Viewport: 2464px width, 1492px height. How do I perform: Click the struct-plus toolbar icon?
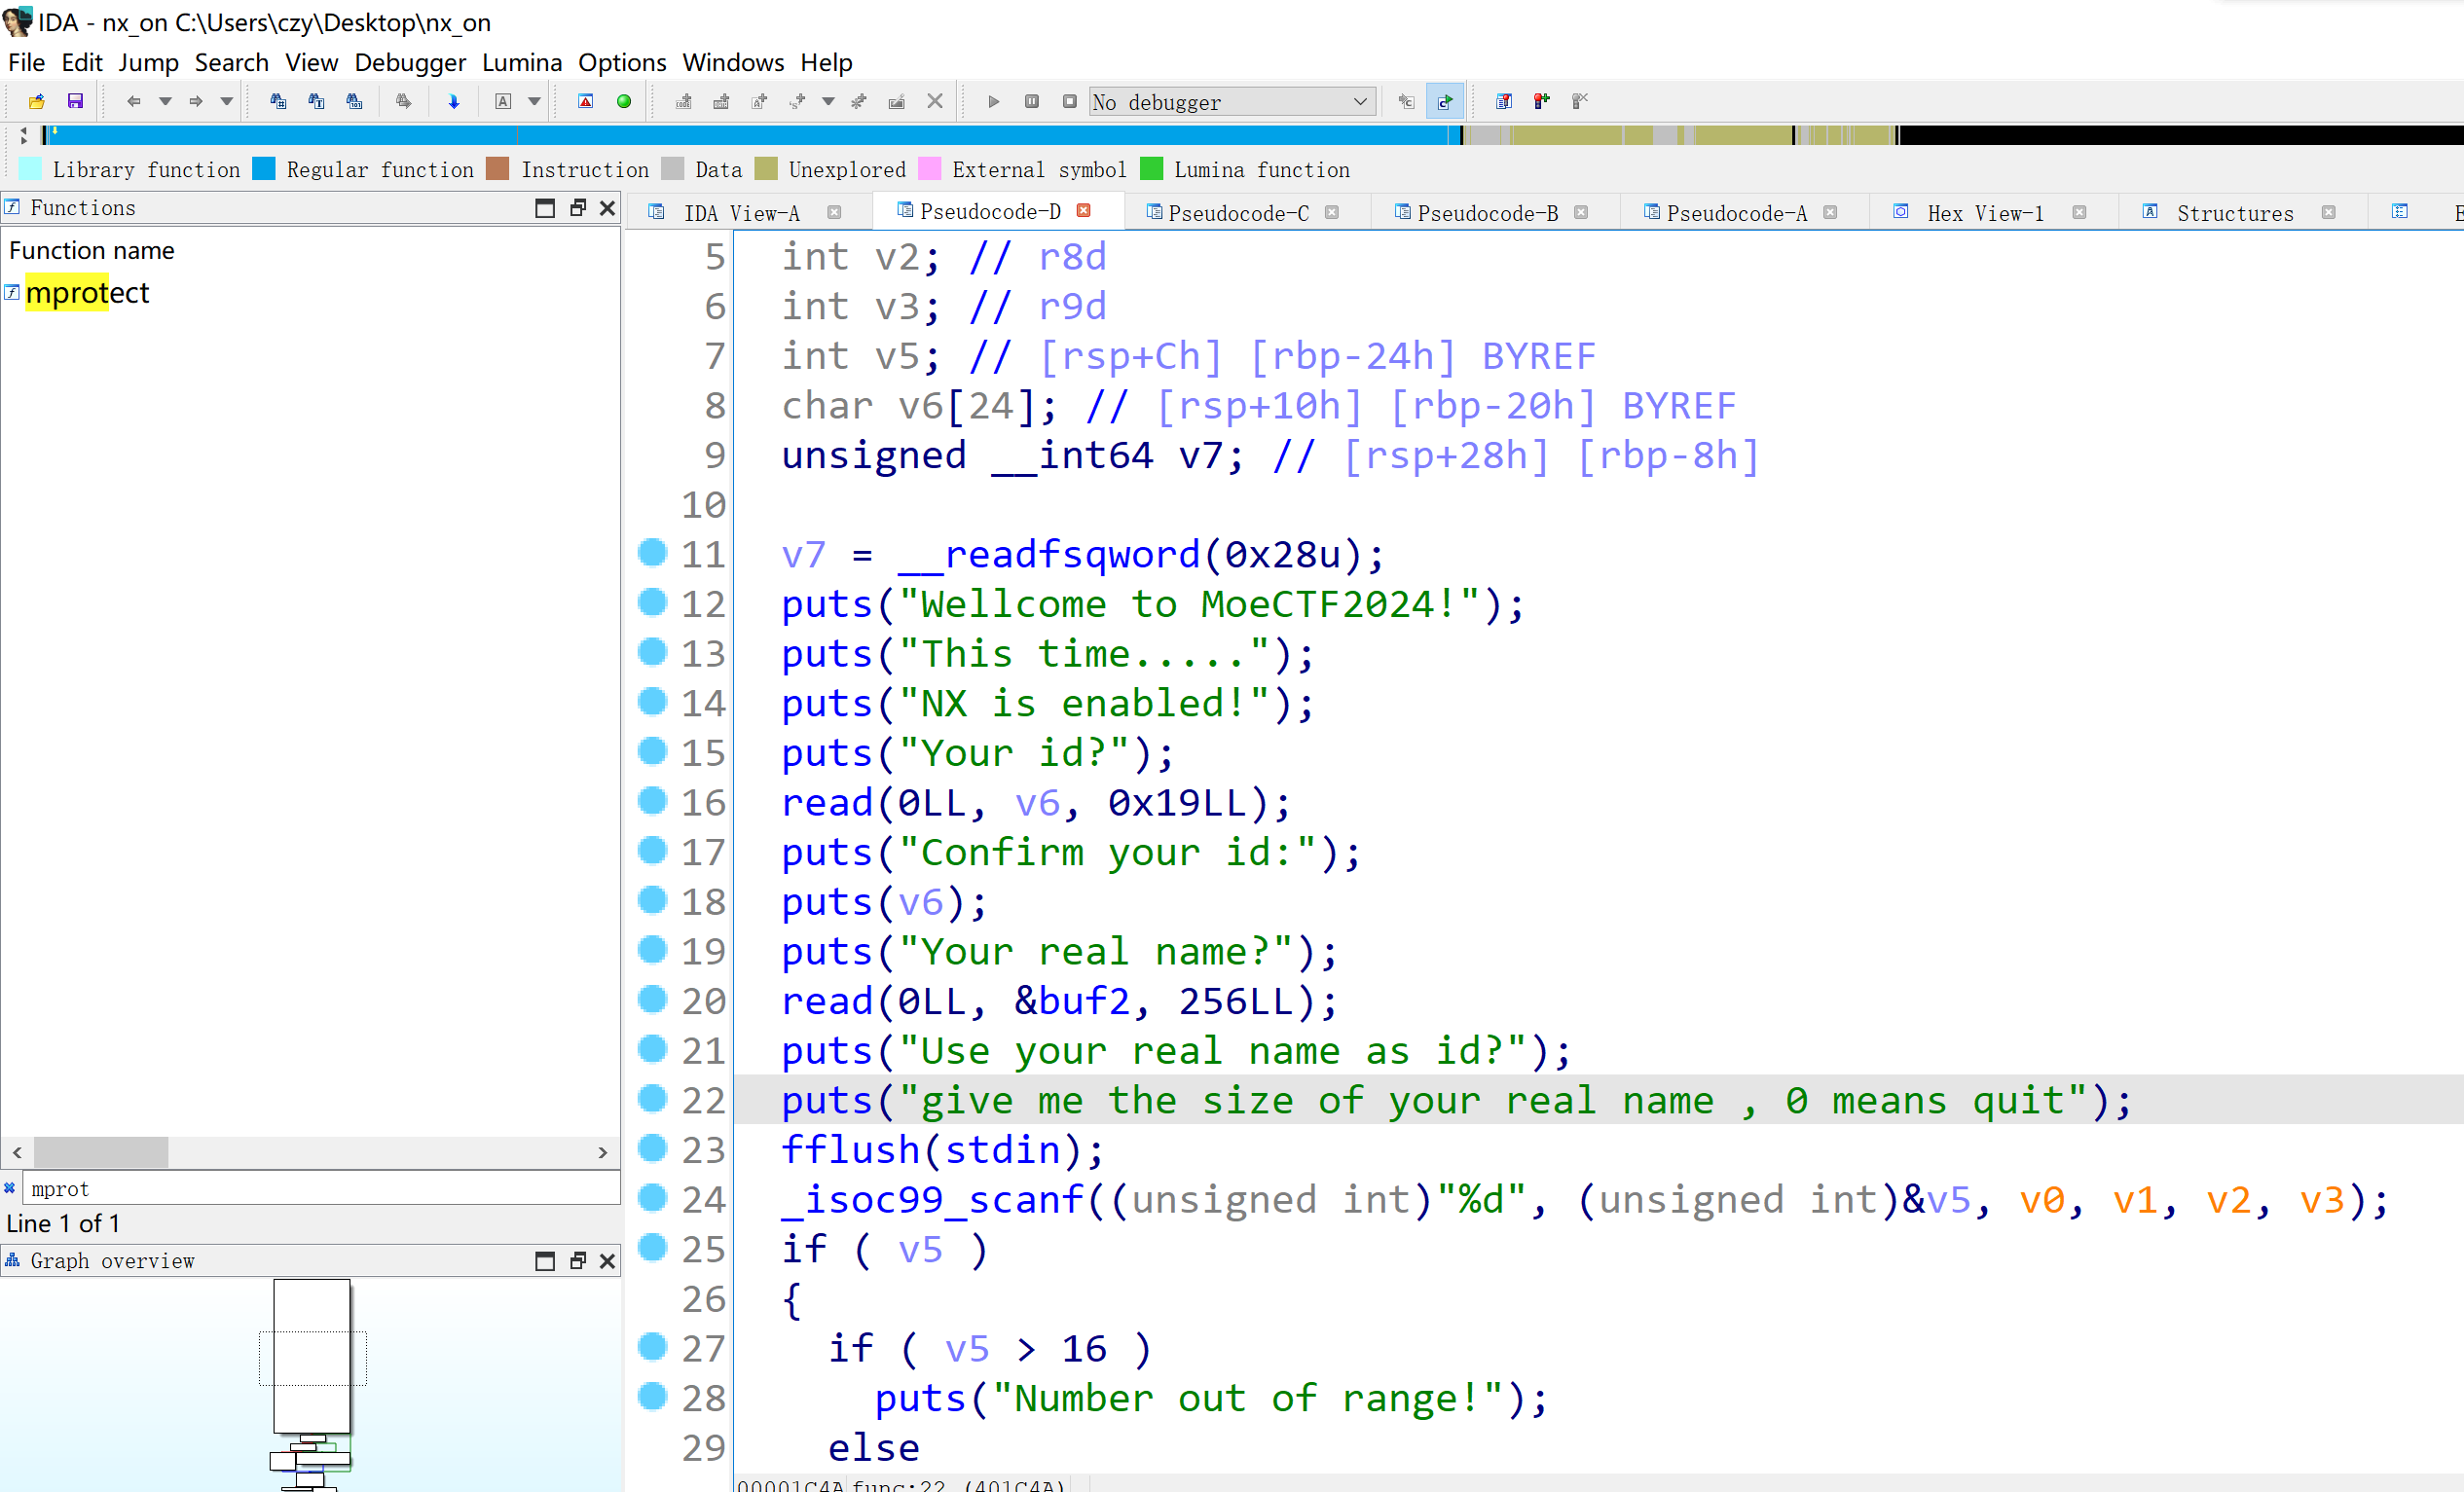pyautogui.click(x=797, y=101)
